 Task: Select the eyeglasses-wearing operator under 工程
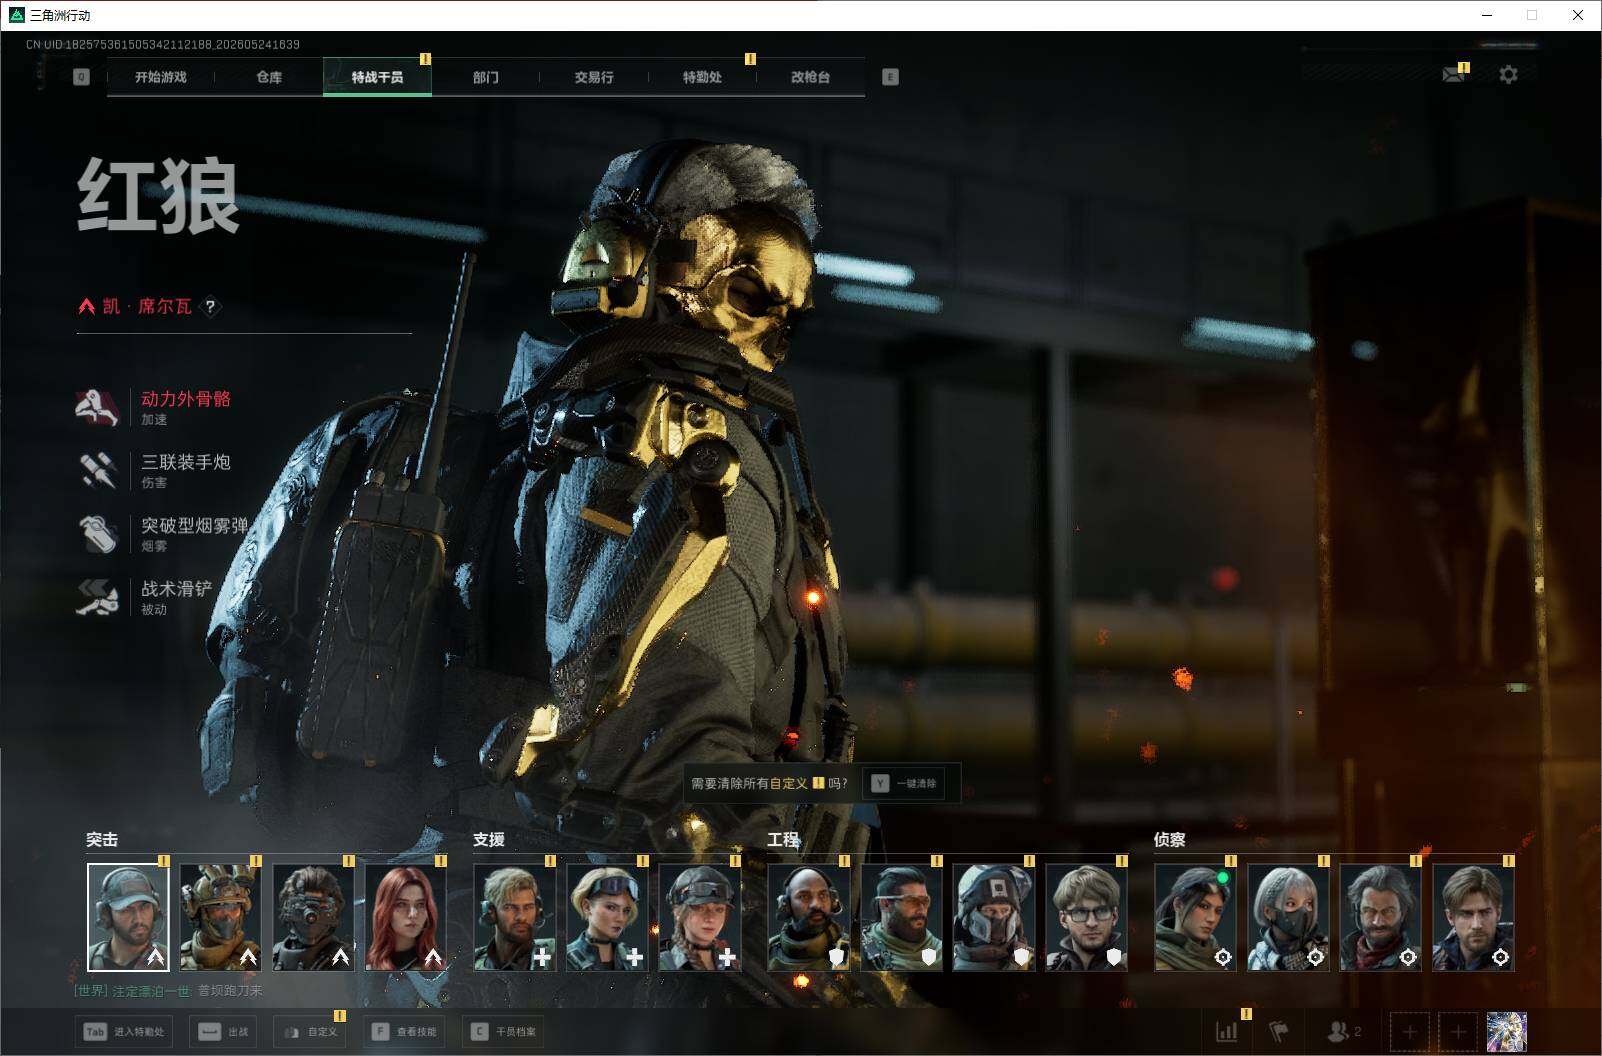(1086, 917)
